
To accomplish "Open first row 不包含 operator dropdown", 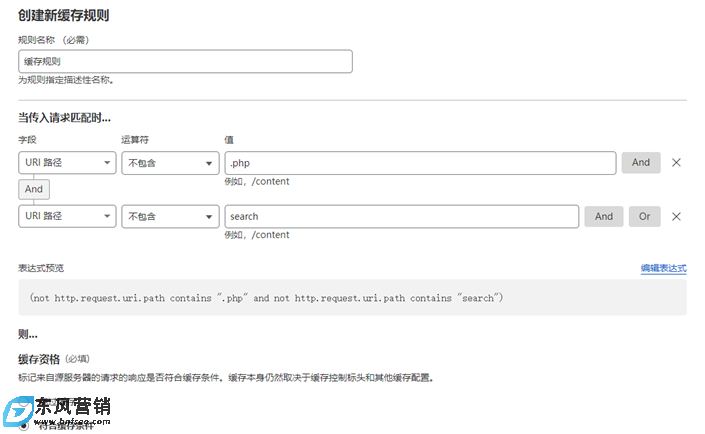I will coord(169,163).
